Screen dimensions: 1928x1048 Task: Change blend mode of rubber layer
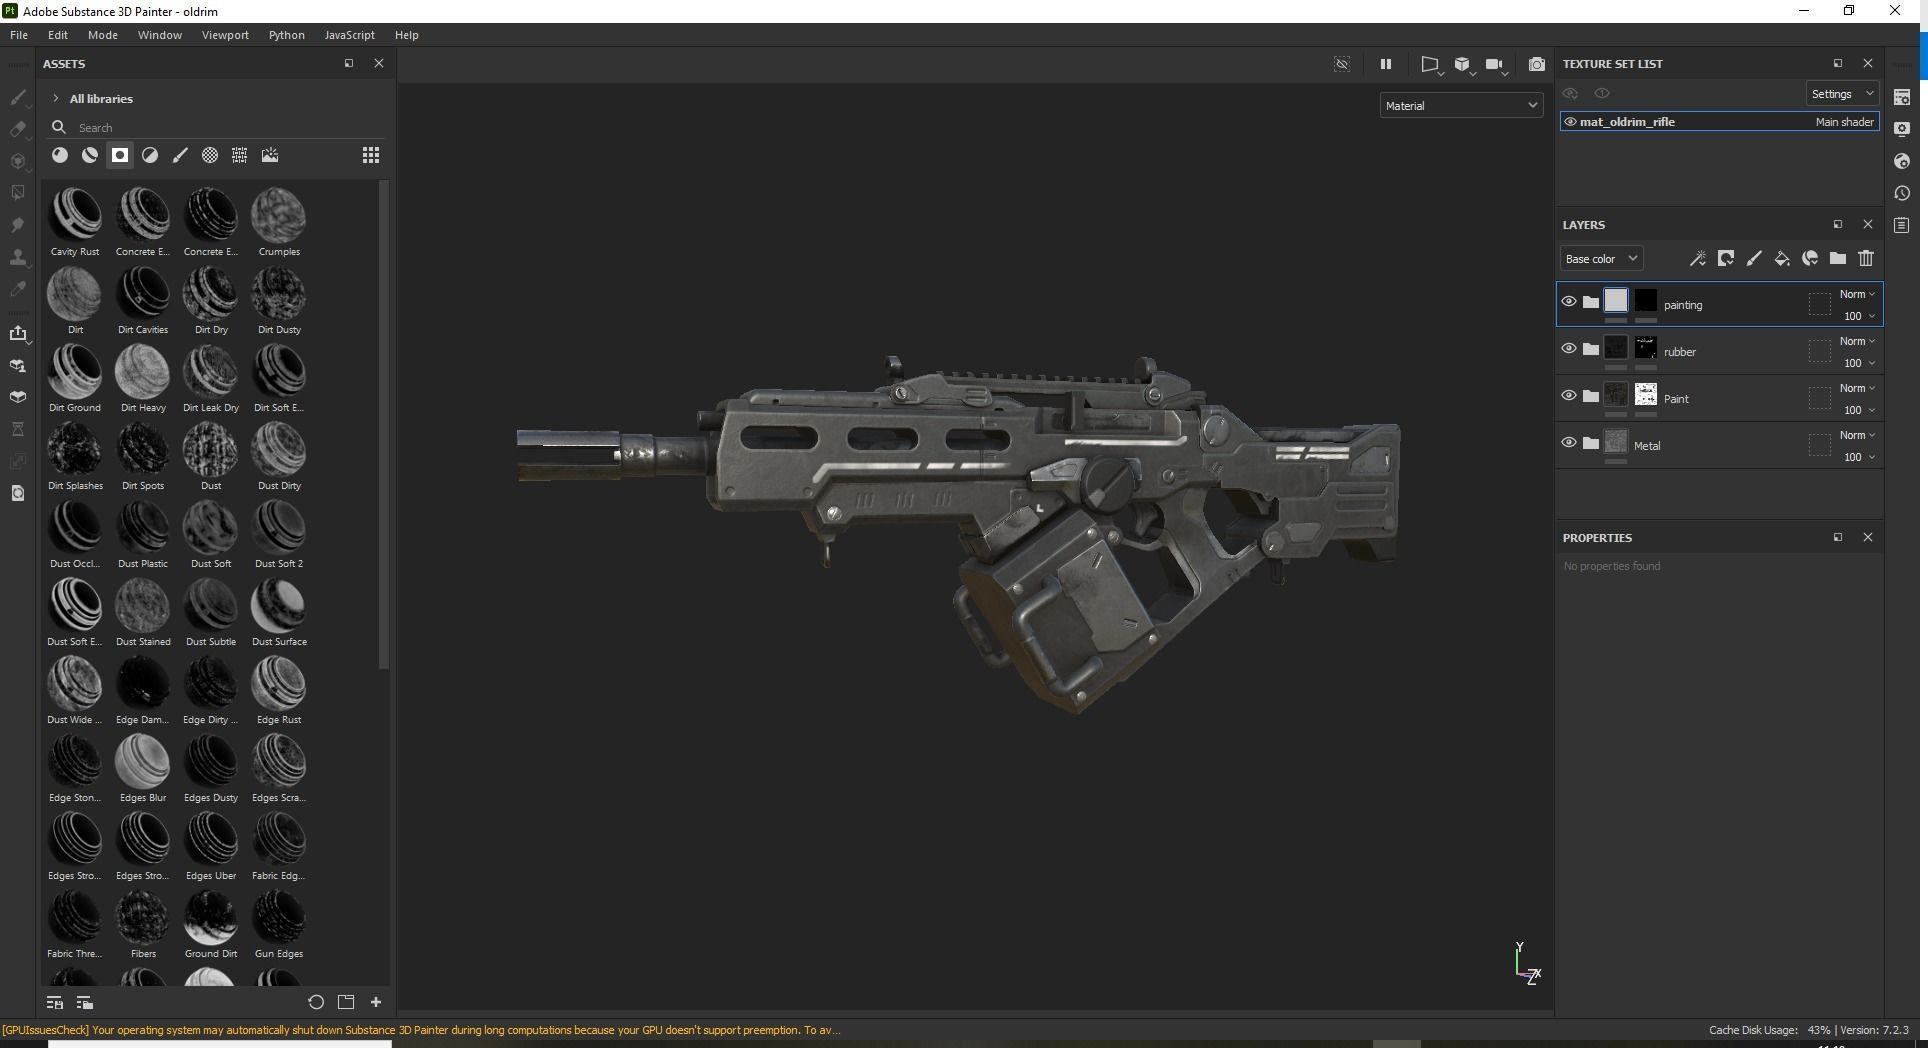click(x=1857, y=341)
